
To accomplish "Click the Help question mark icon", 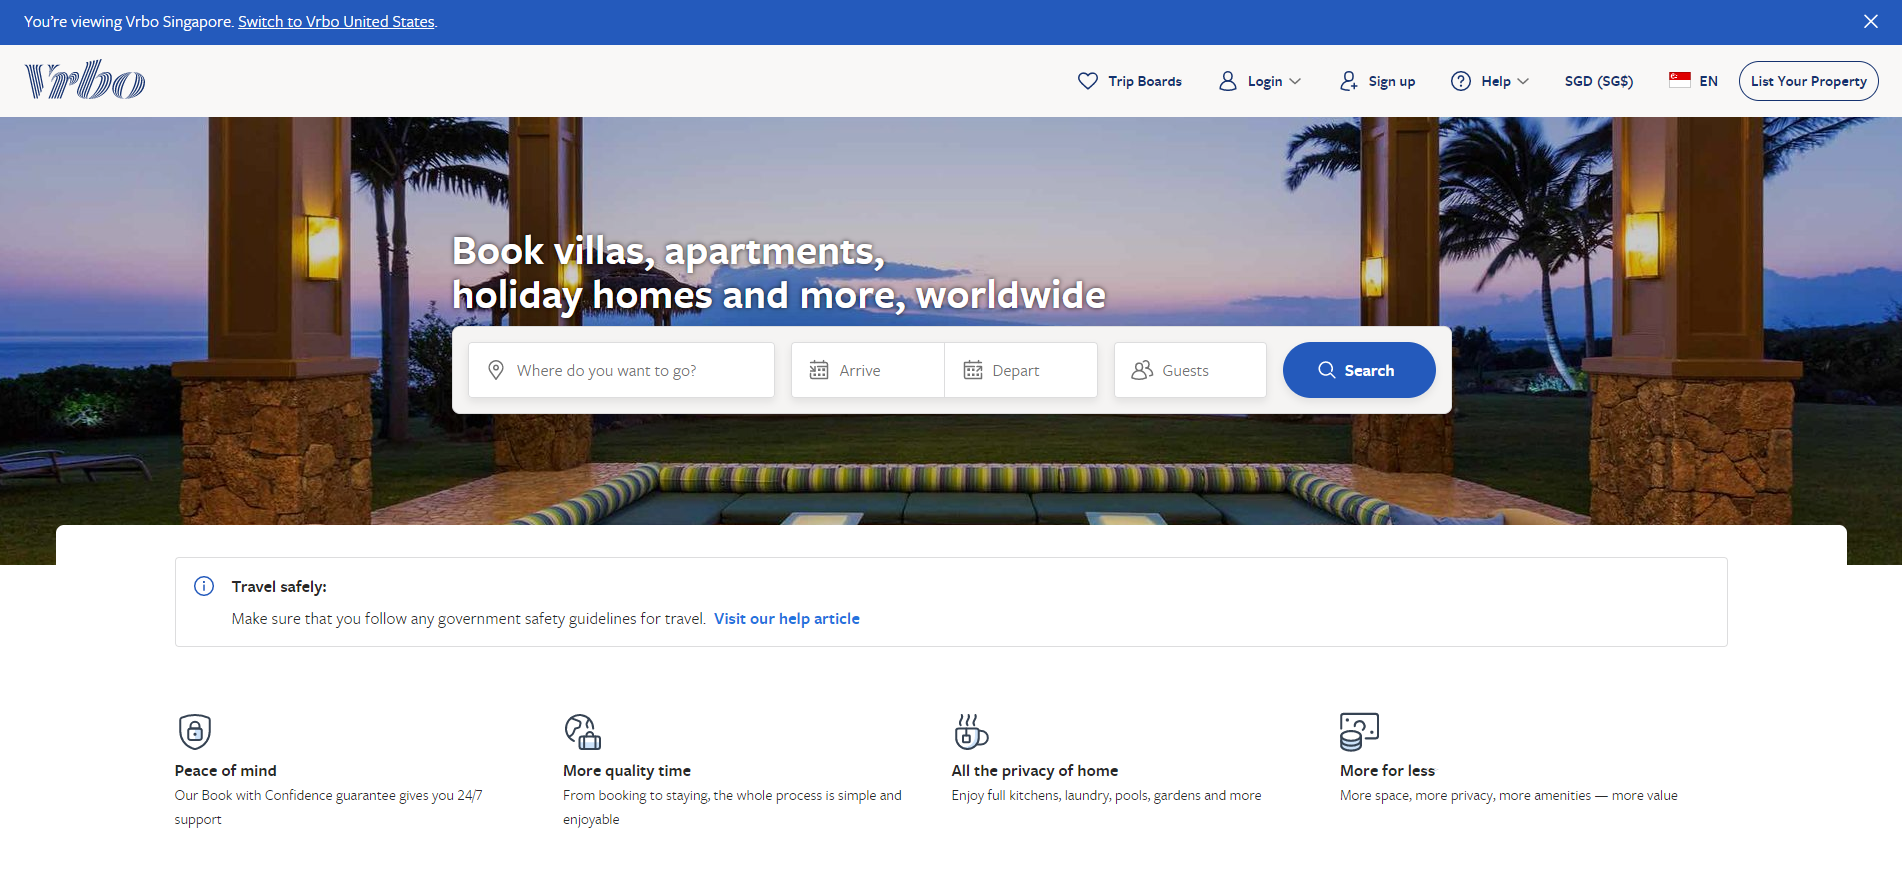I will tap(1461, 81).
